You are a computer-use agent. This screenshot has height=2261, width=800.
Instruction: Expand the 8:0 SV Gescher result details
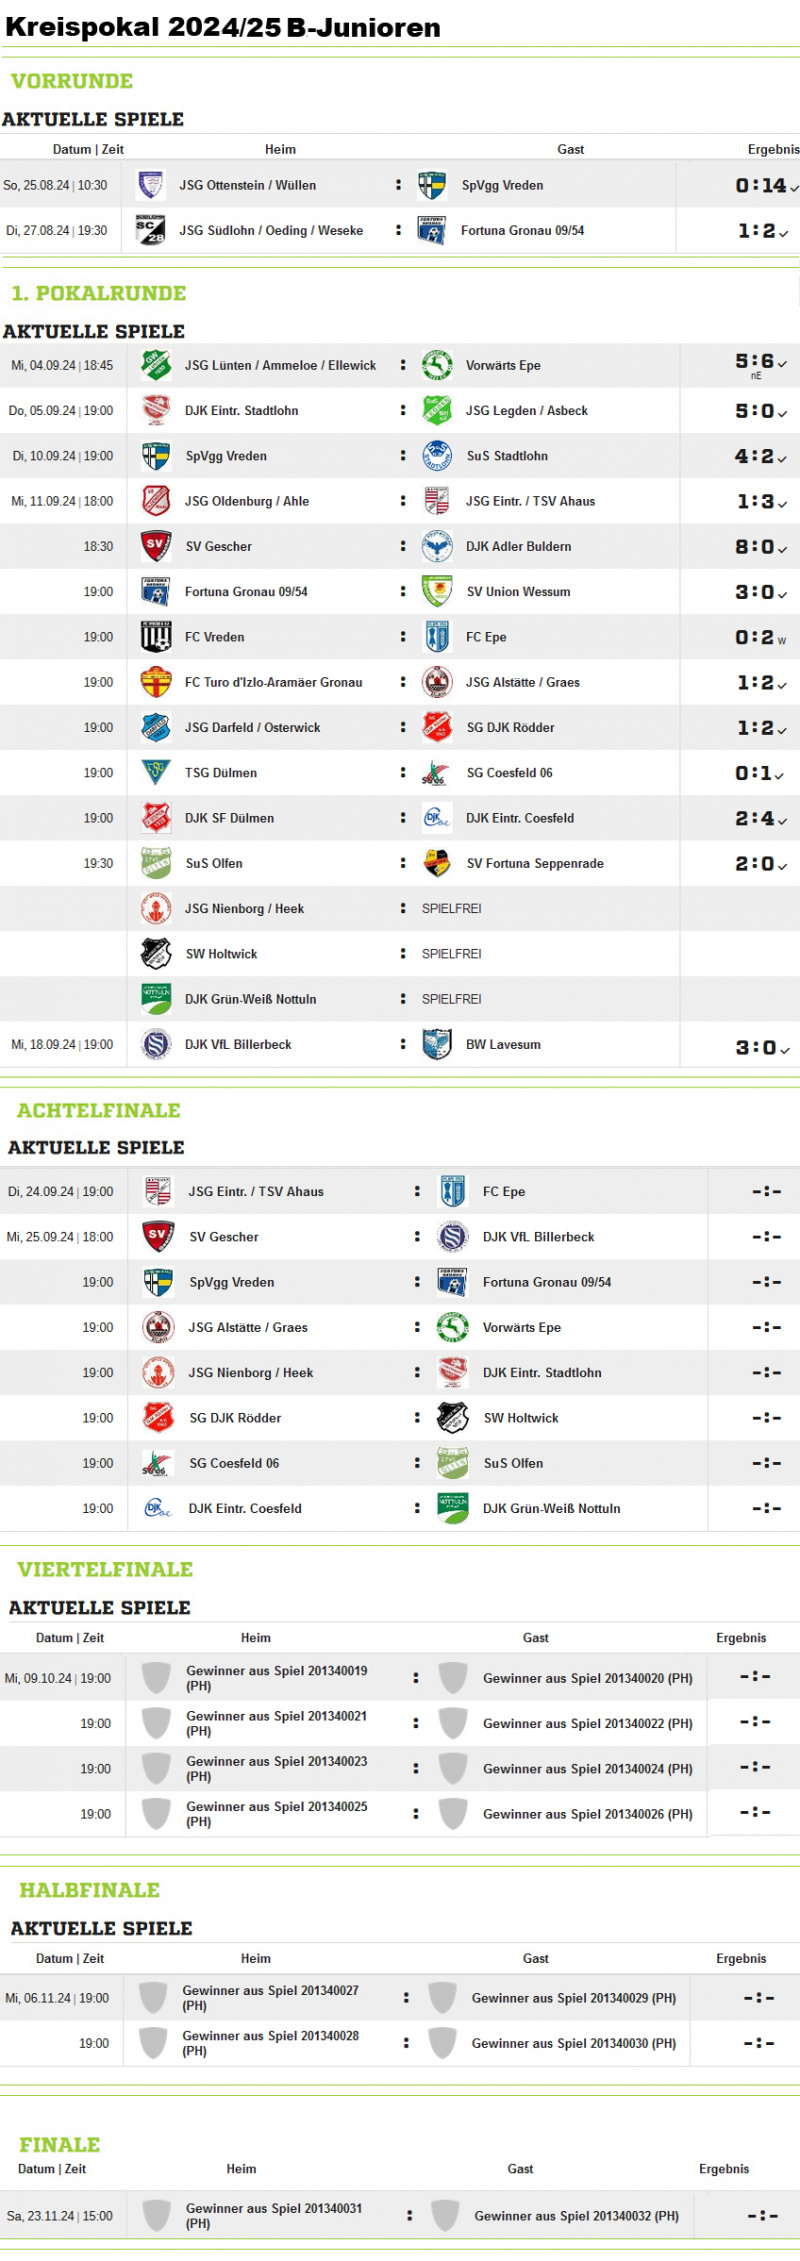click(x=761, y=547)
